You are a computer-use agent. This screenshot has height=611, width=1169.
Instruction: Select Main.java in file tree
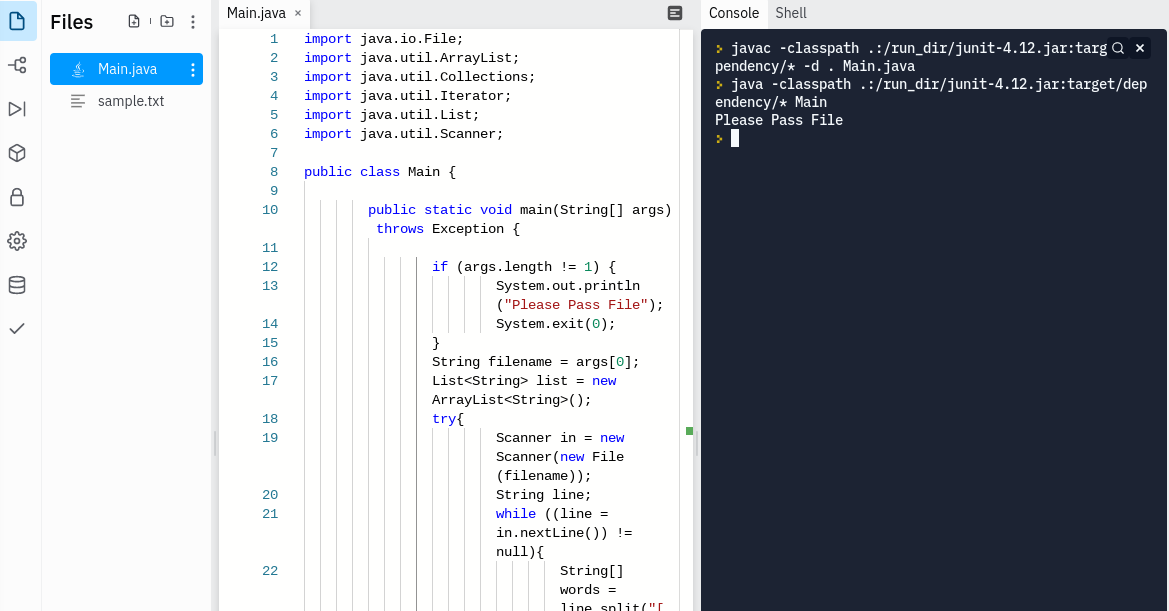(x=126, y=69)
